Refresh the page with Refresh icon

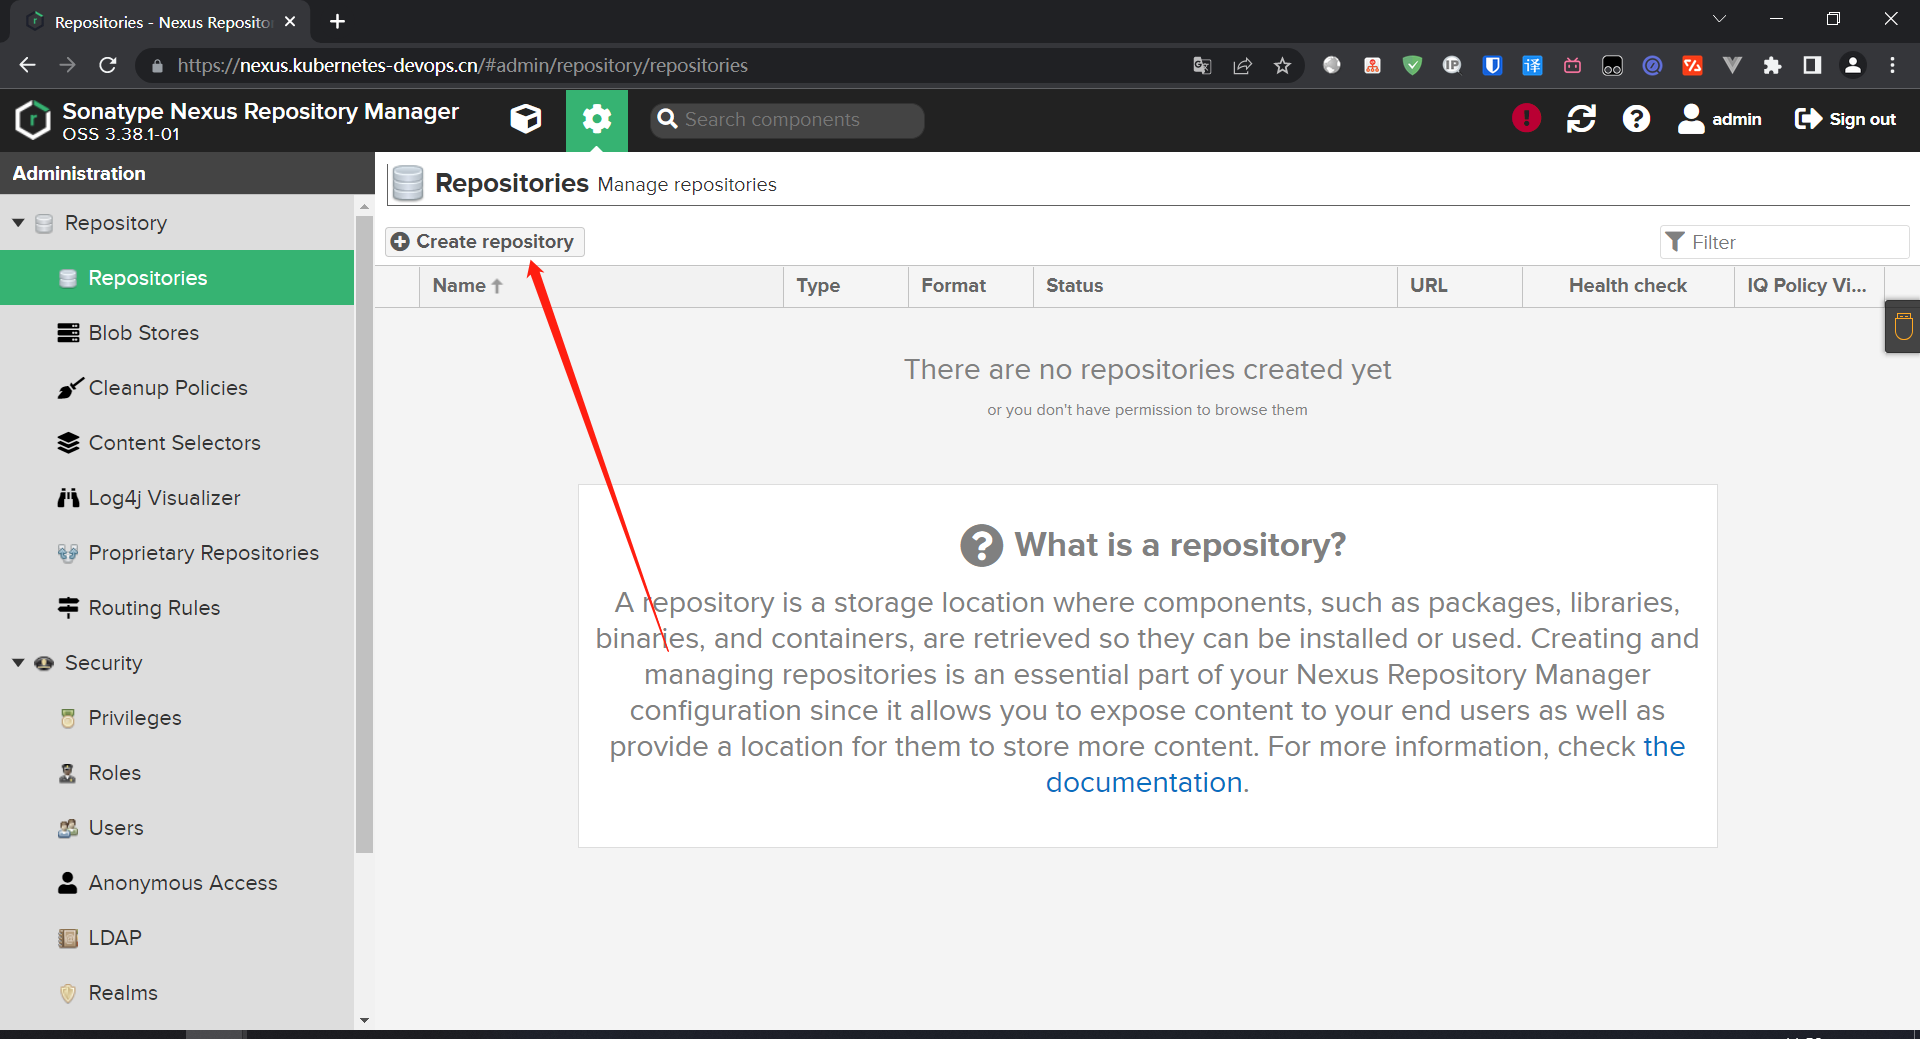[x=1581, y=119]
